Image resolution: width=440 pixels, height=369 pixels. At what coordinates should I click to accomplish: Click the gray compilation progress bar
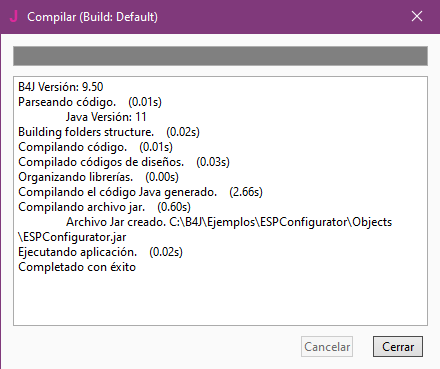[220, 56]
